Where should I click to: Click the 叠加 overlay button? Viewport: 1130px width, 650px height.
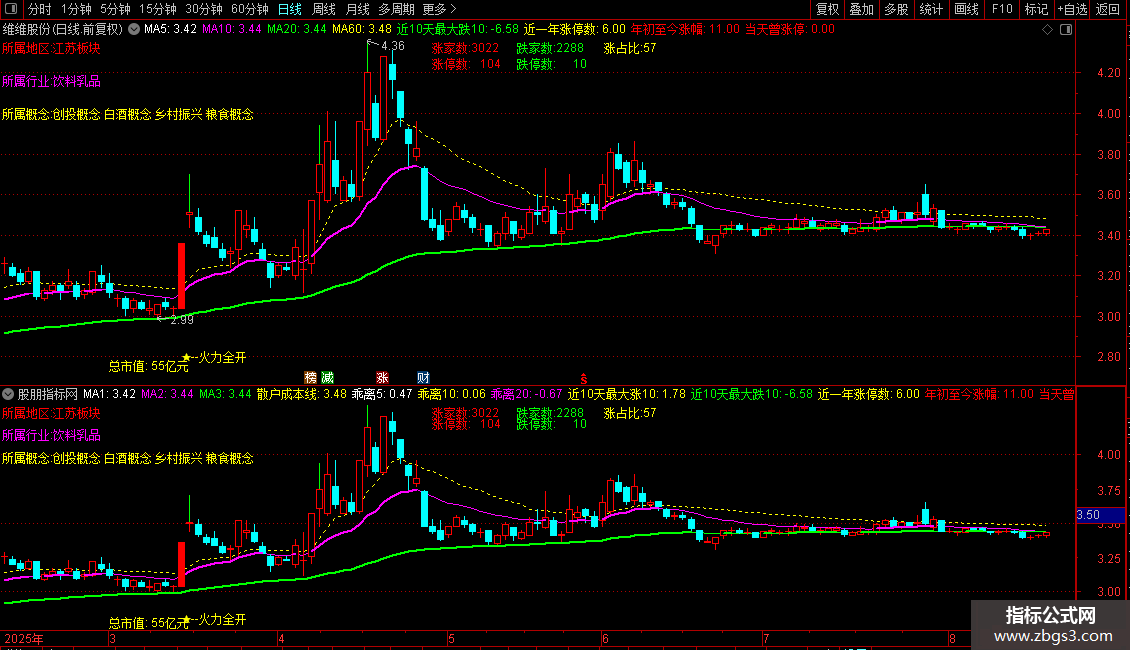pos(861,9)
